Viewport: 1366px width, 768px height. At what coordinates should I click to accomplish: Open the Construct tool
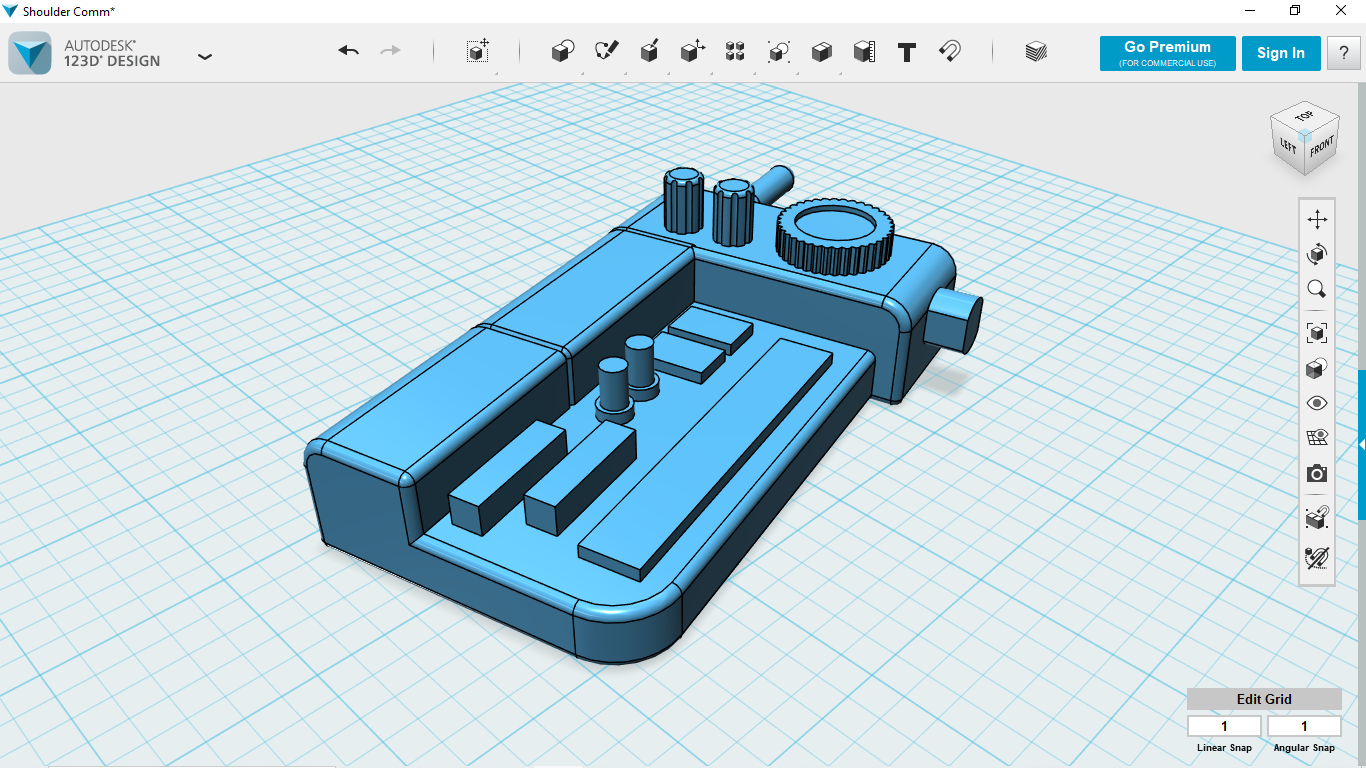[649, 52]
